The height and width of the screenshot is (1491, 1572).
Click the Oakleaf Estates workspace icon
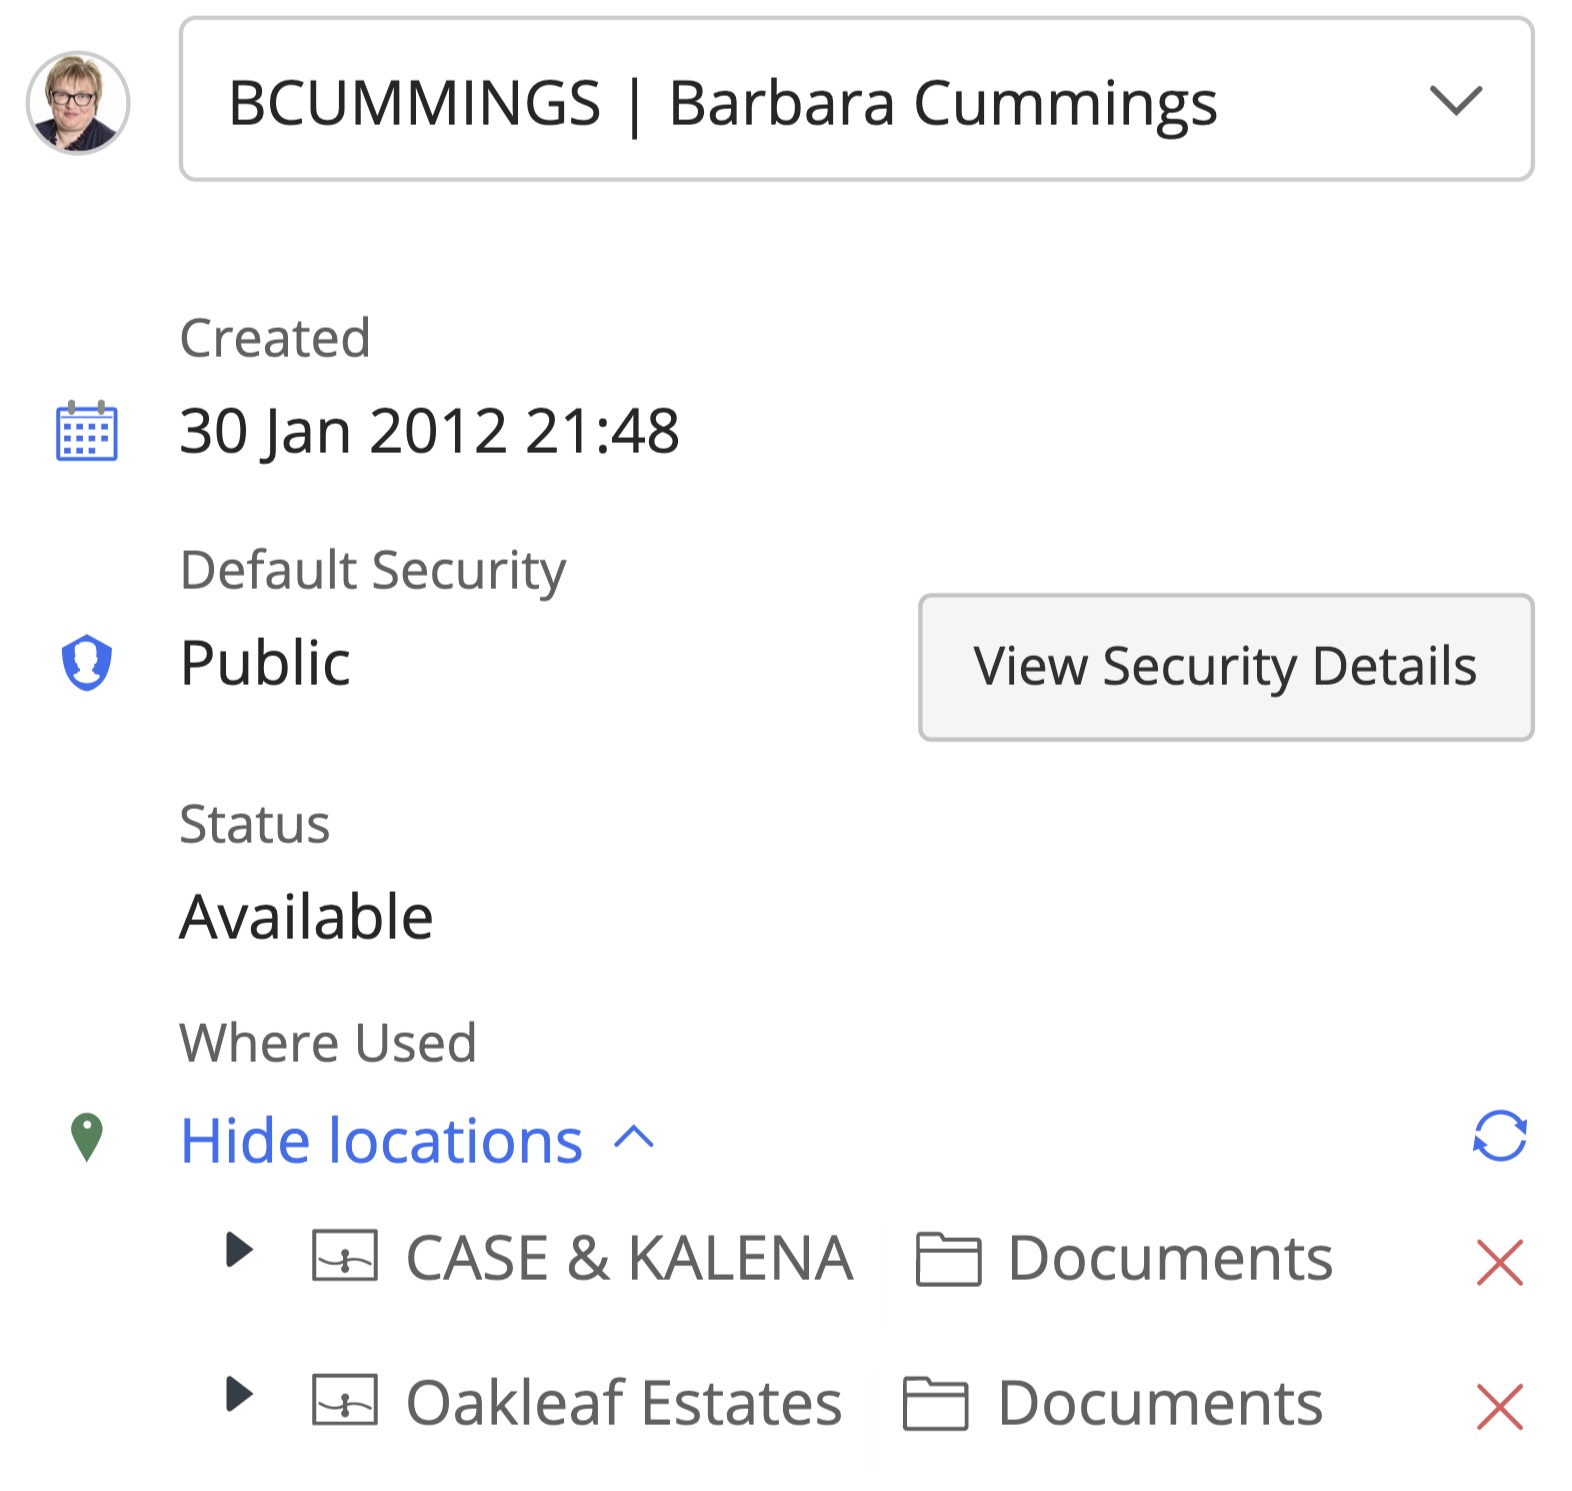pos(344,1400)
